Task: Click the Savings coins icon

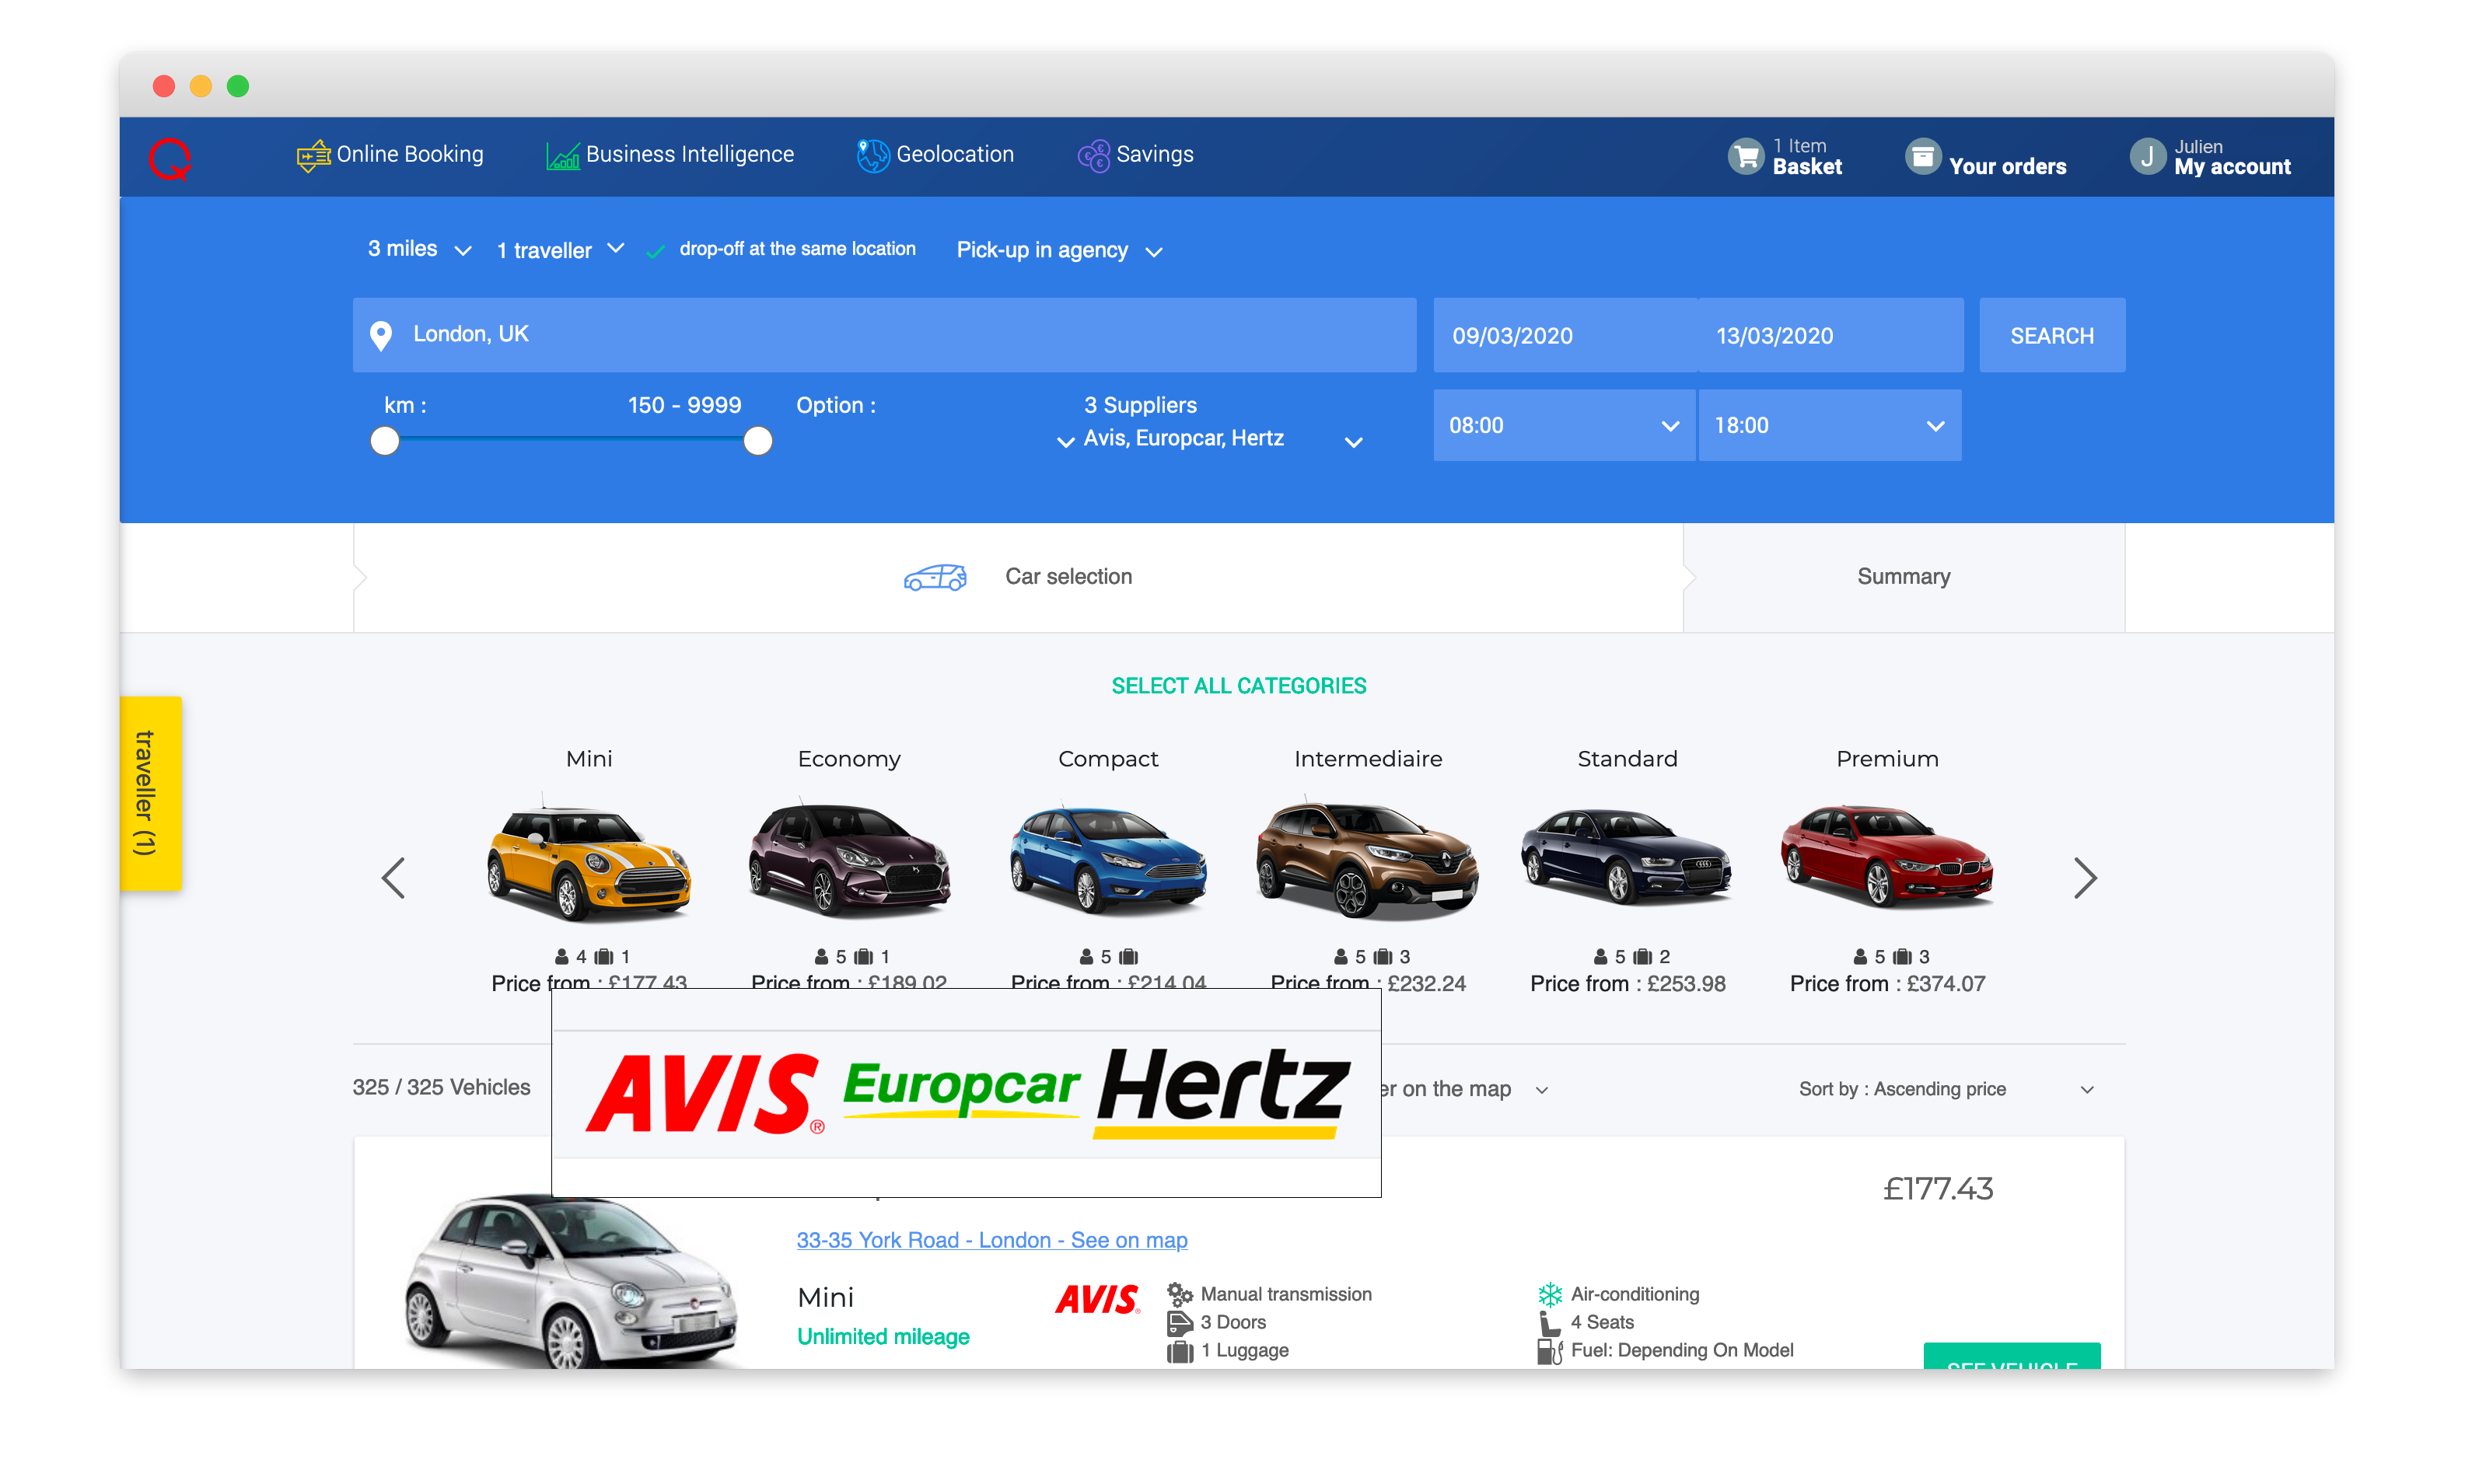Action: [x=1094, y=155]
